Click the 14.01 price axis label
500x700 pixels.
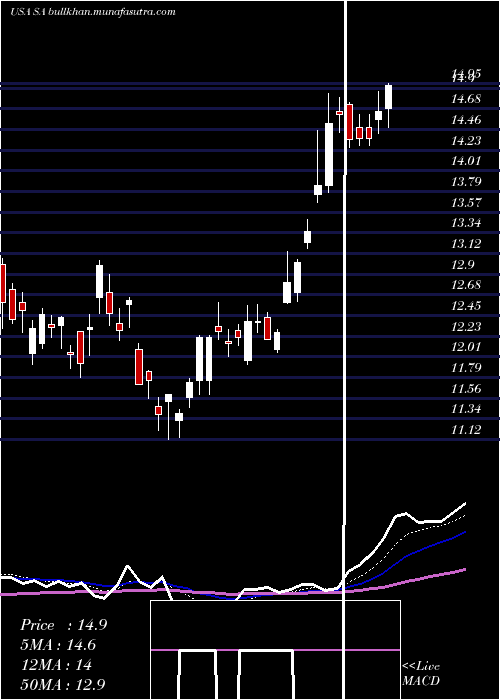click(x=466, y=161)
